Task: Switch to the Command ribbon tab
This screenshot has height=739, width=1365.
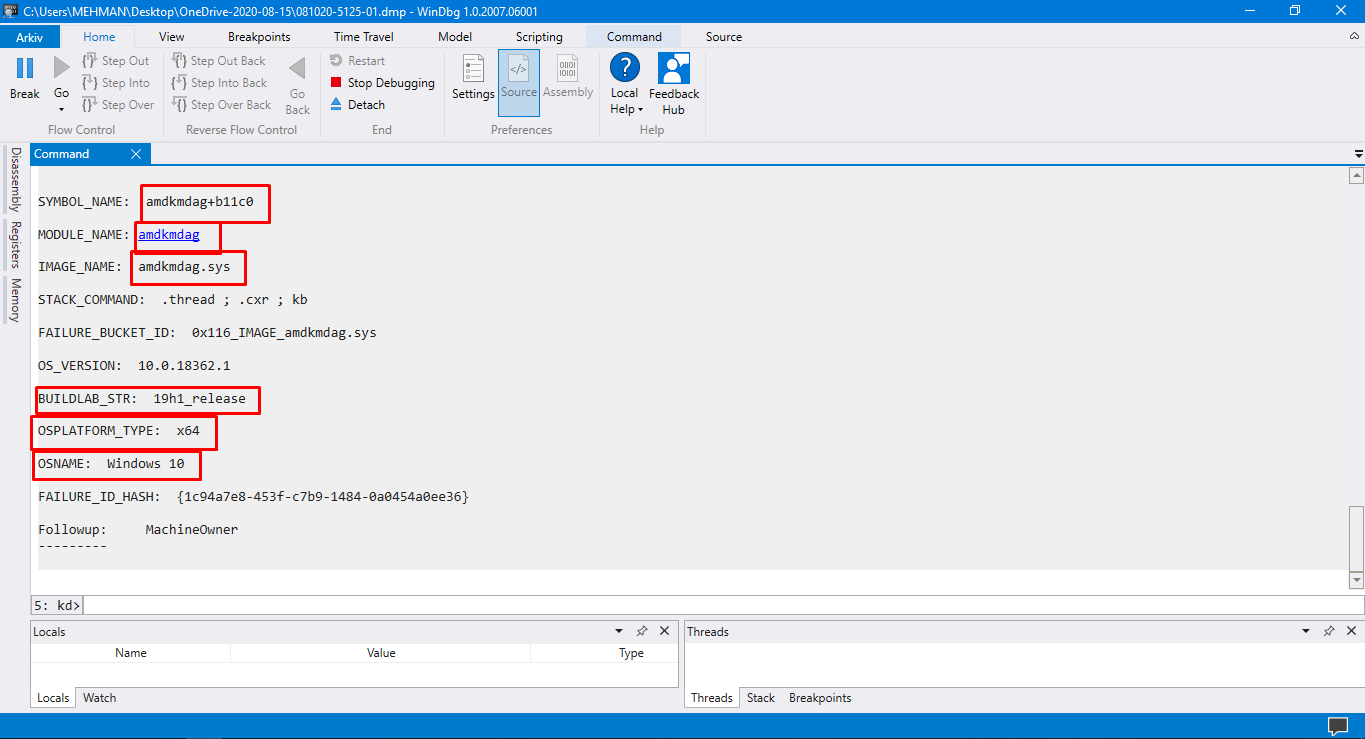Action: (634, 37)
